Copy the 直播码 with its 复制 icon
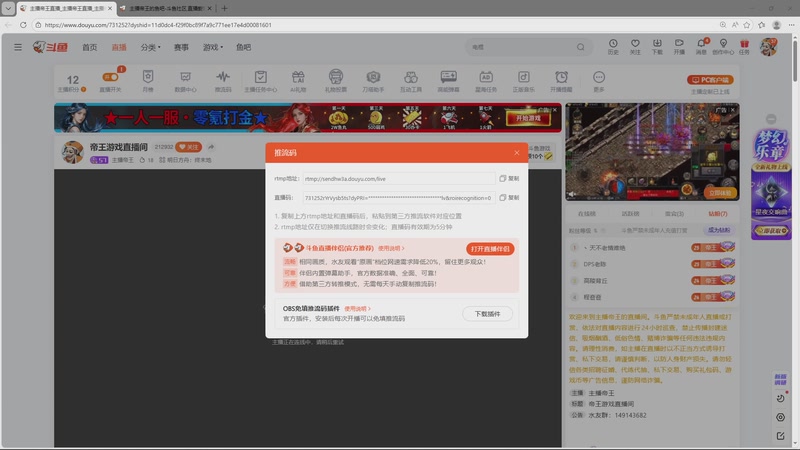This screenshot has width=800, height=450. pyautogui.click(x=509, y=197)
